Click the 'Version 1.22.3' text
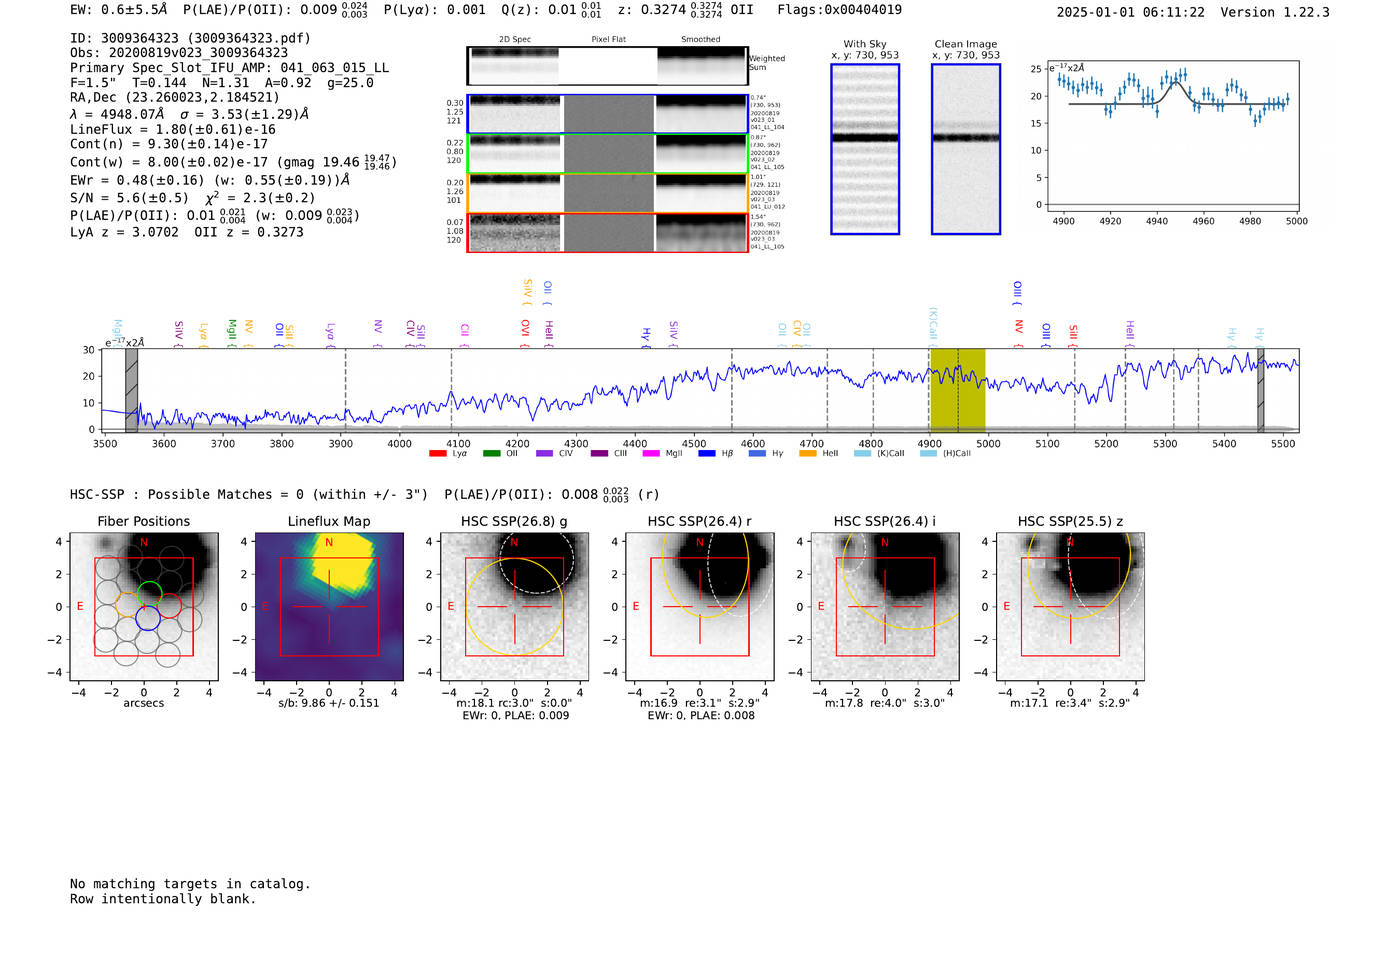 pos(1275,13)
